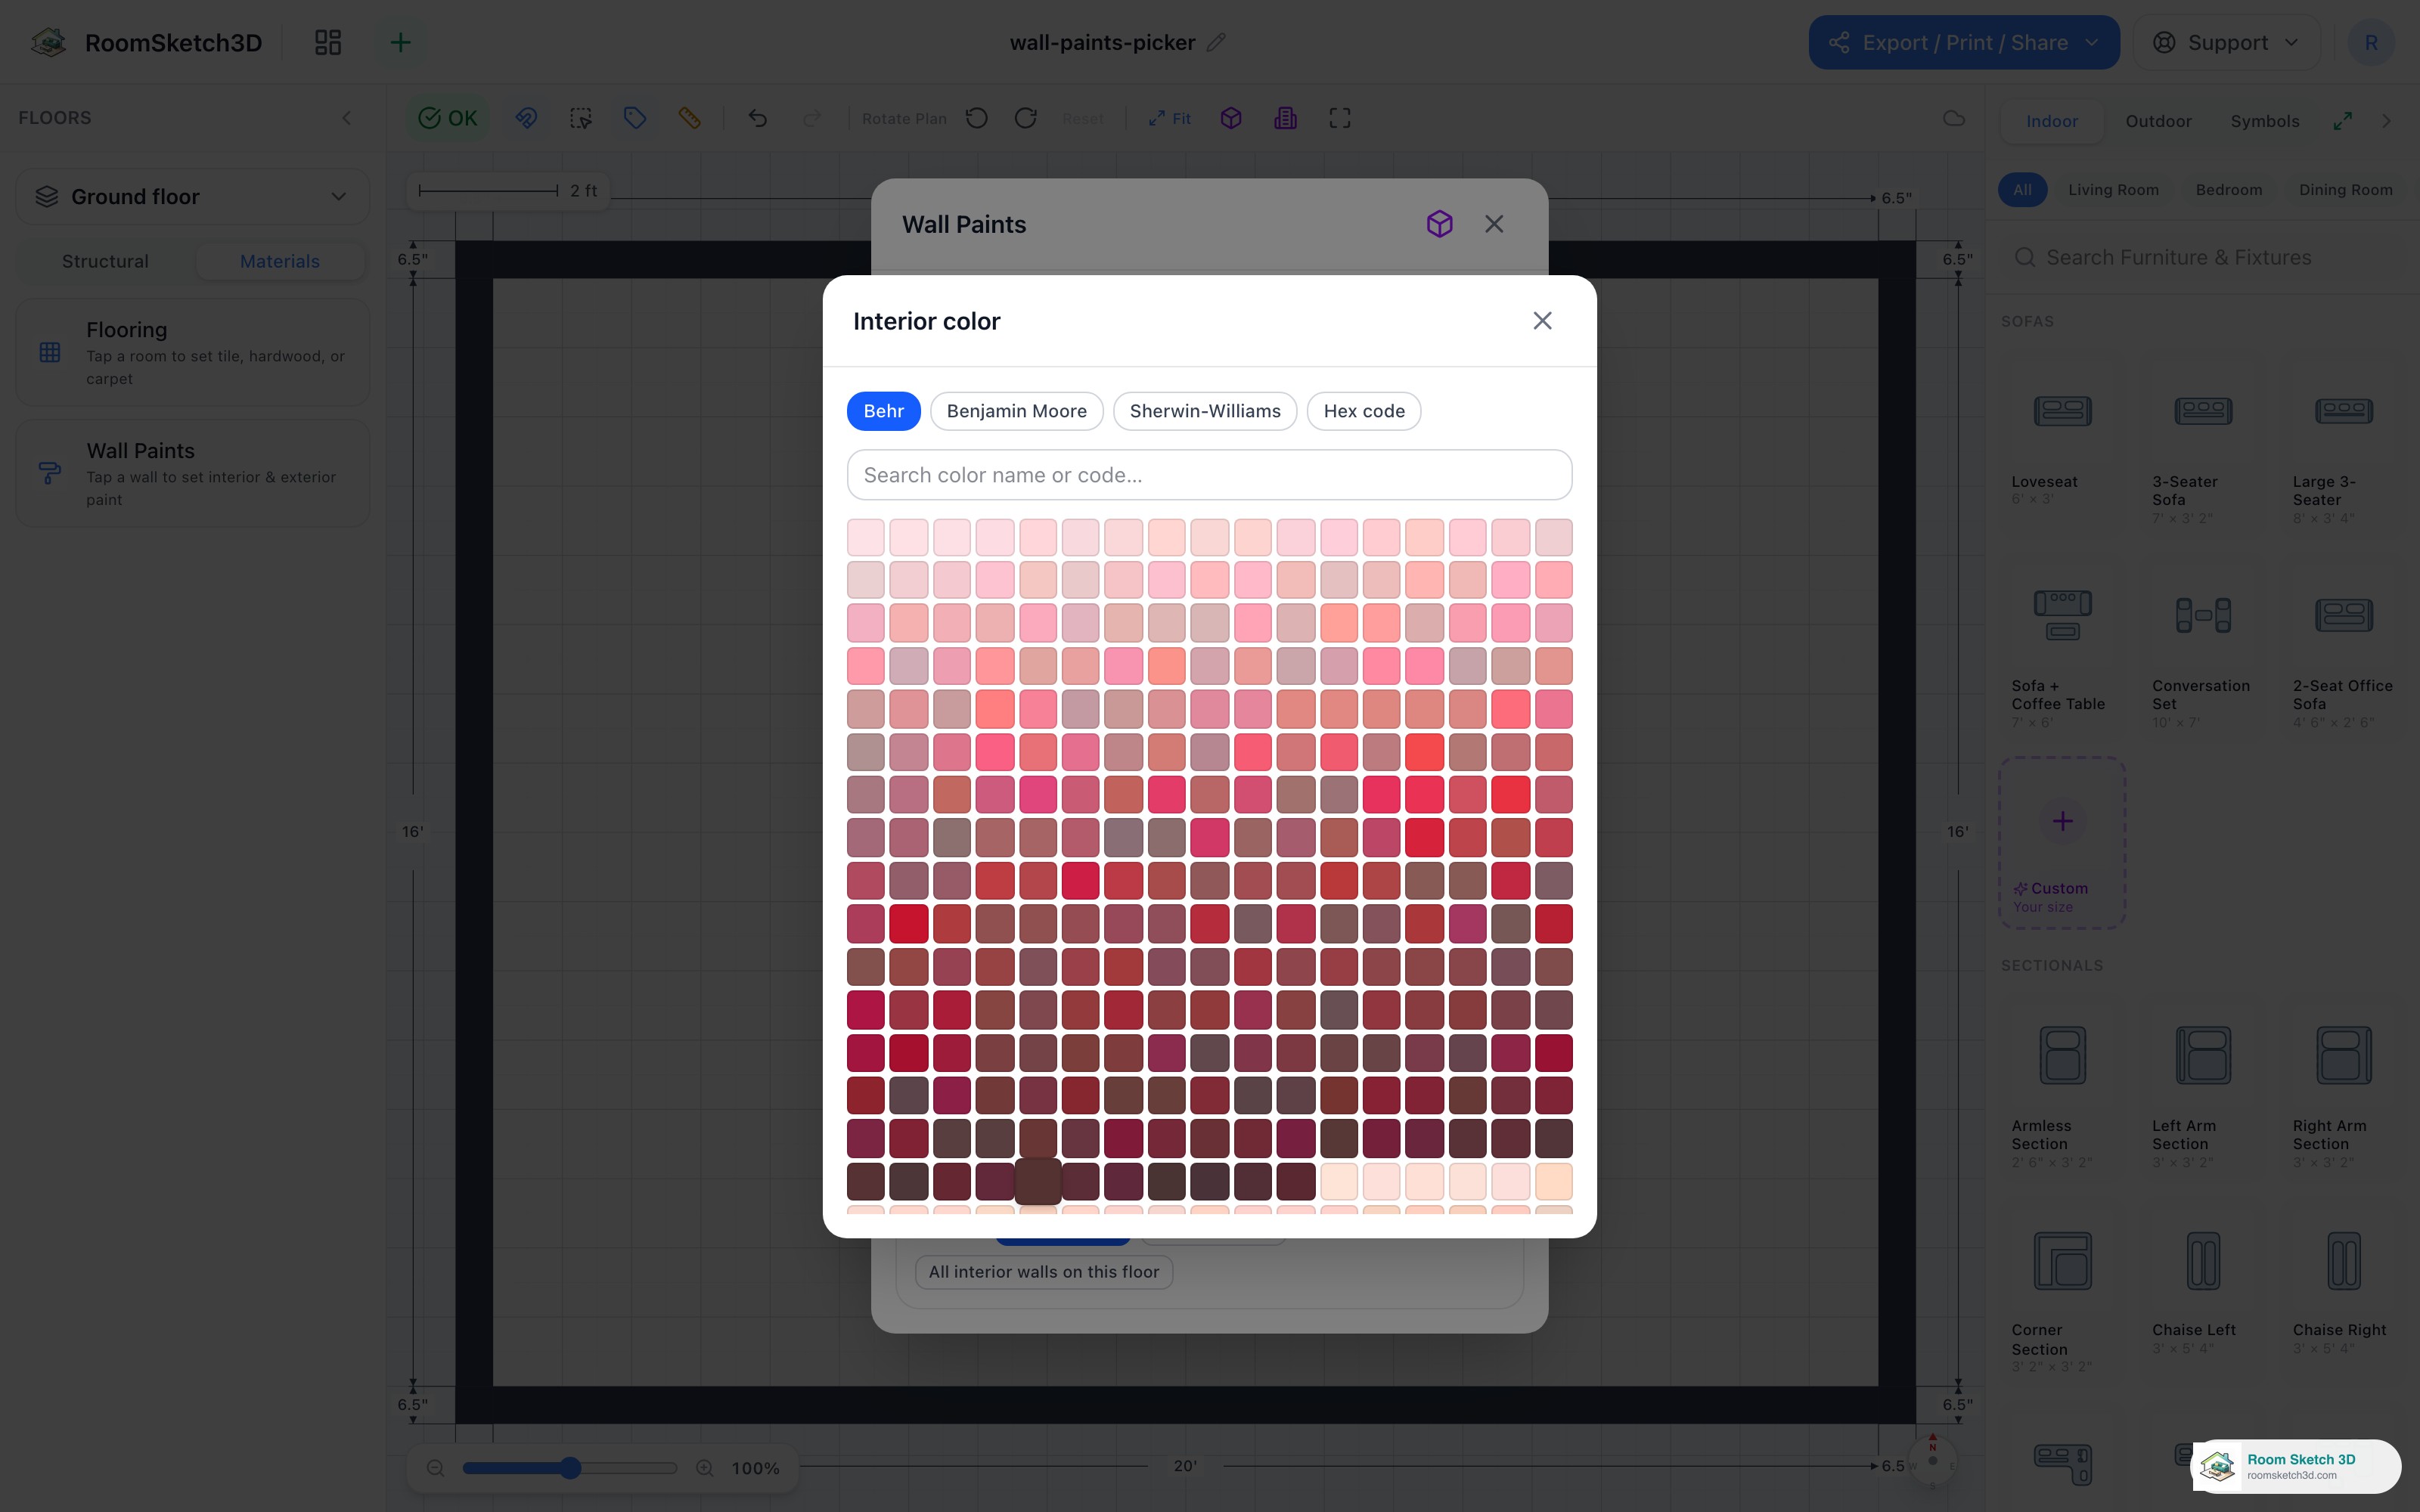This screenshot has width=2420, height=1512.
Task: Filter furniture by Dining Room
Action: pos(2345,190)
